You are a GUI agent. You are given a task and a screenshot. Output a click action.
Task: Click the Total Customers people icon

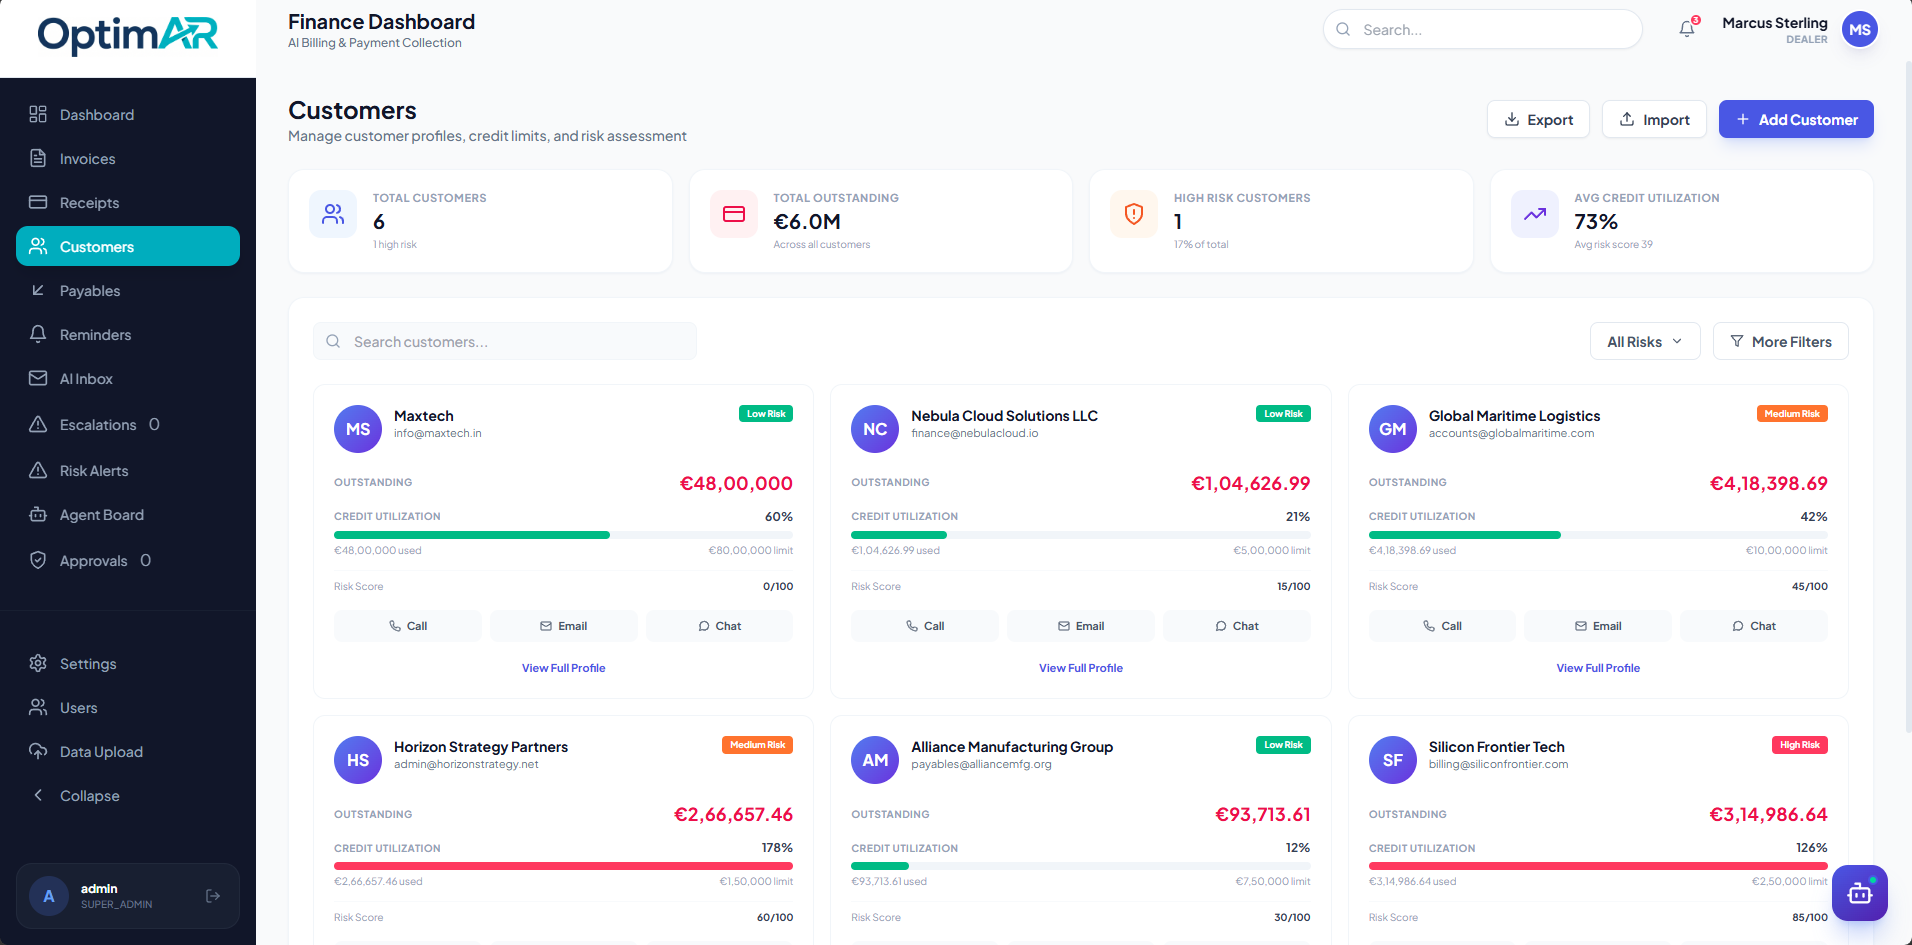point(333,214)
